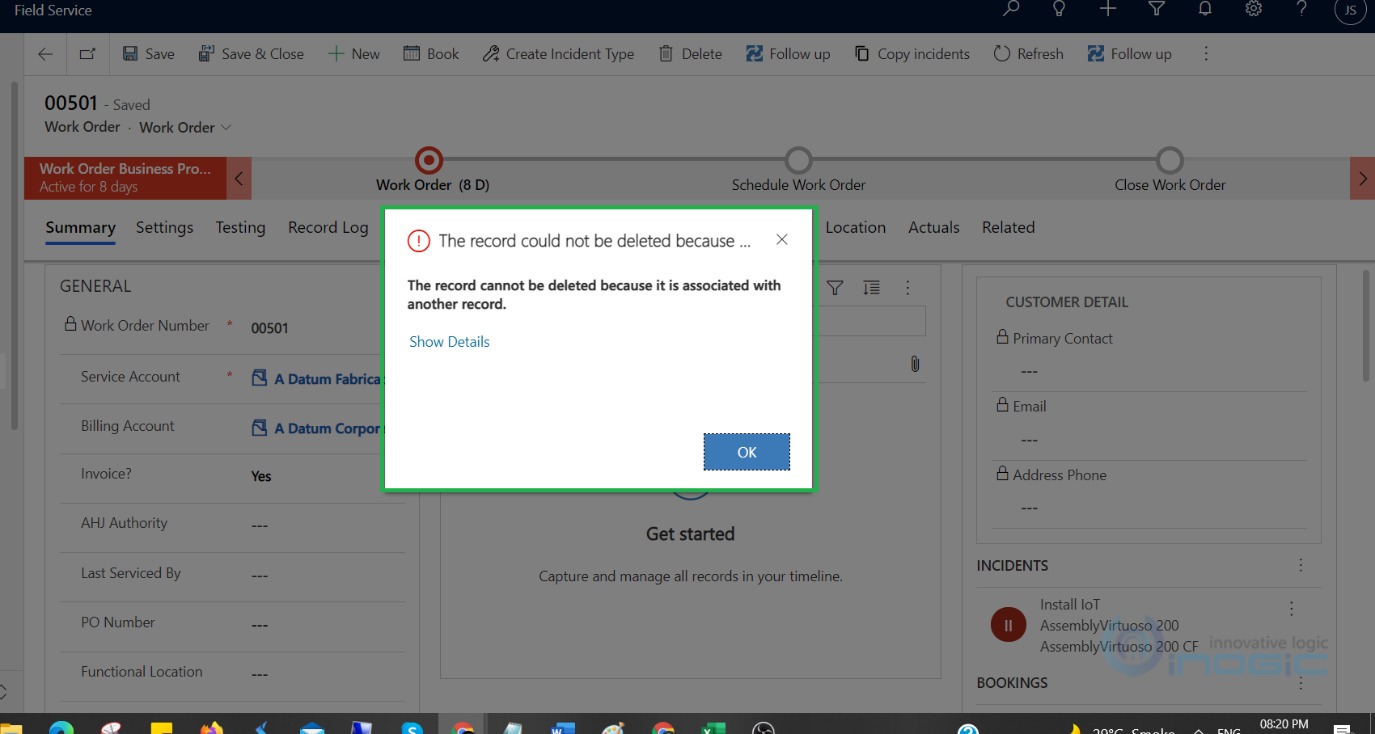The height and width of the screenshot is (734, 1375).
Task: Click the timeline attachment paperclip icon
Action: [914, 364]
